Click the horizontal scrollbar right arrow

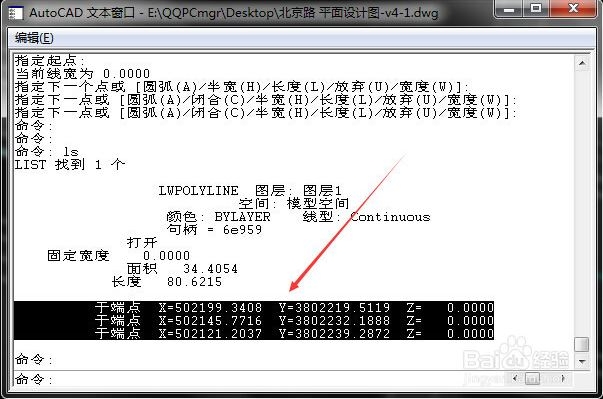pos(563,378)
